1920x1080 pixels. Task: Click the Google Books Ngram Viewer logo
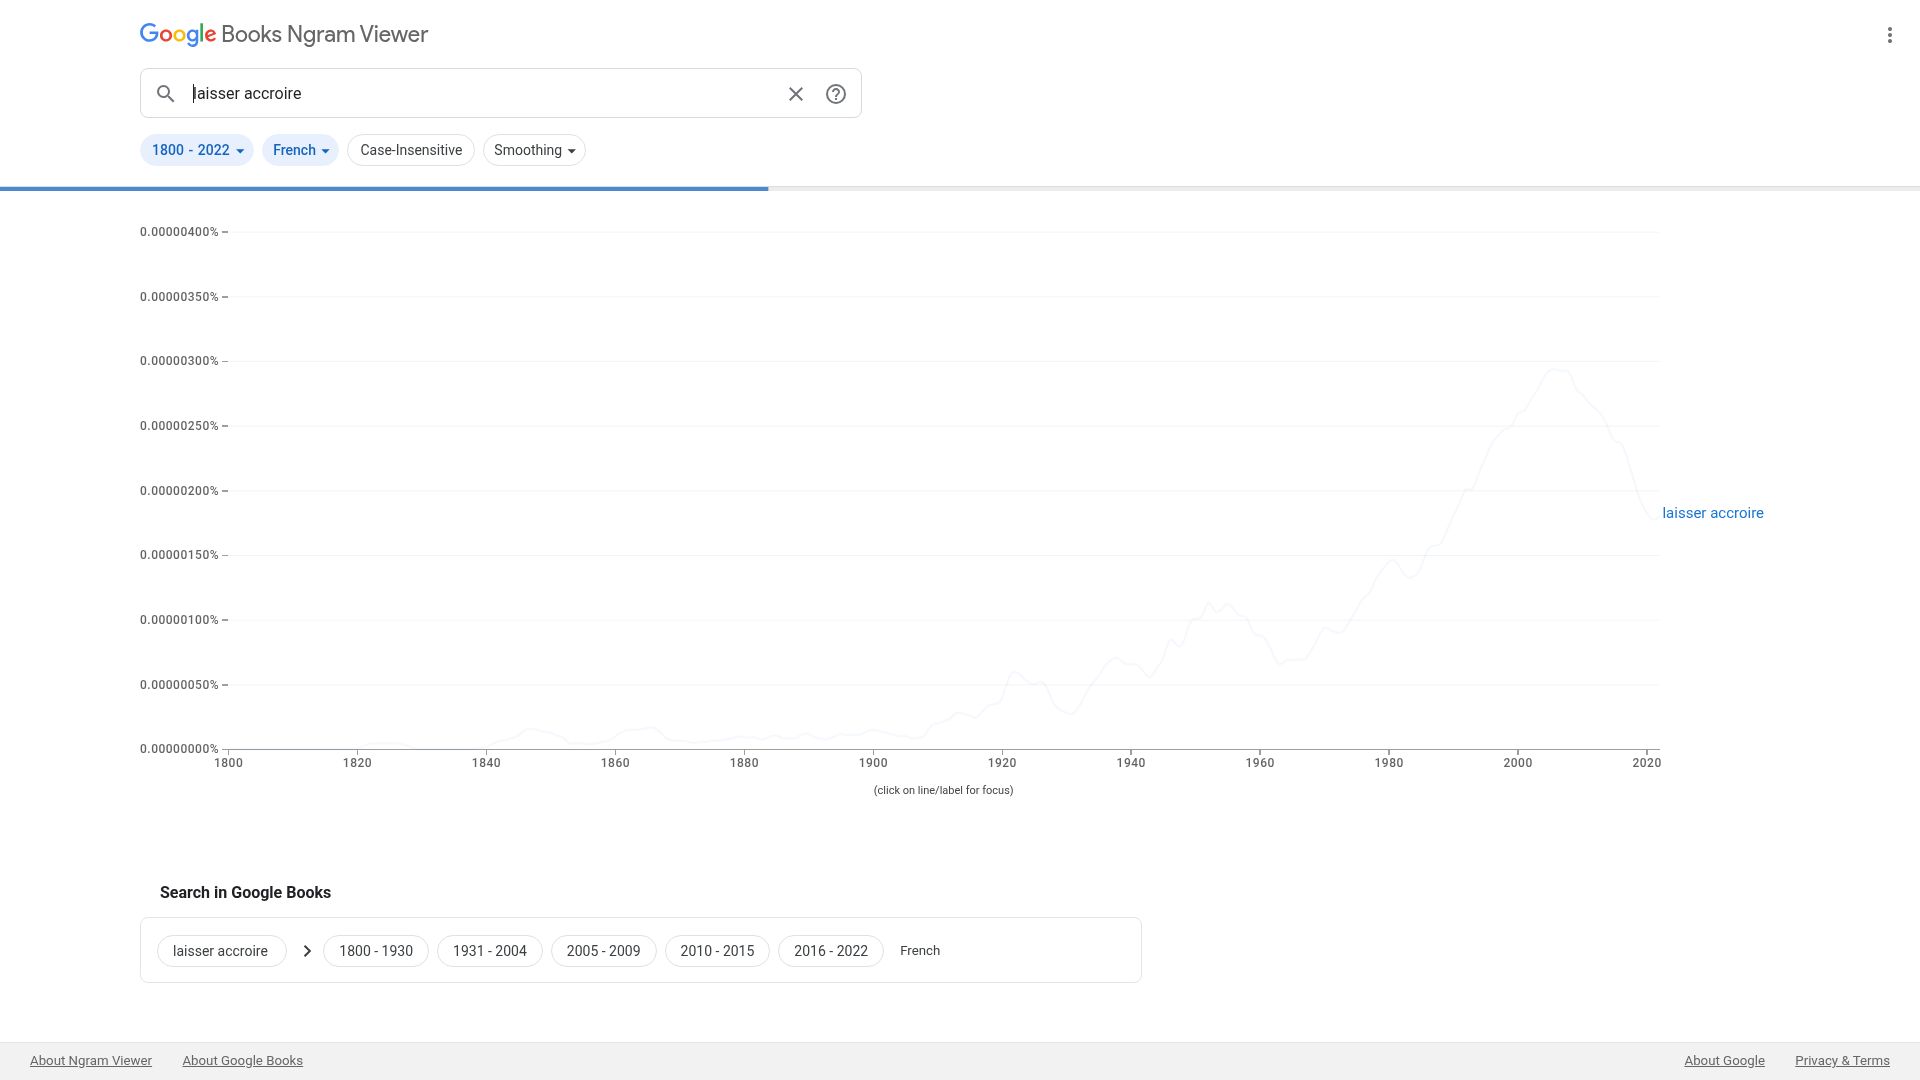pyautogui.click(x=284, y=35)
